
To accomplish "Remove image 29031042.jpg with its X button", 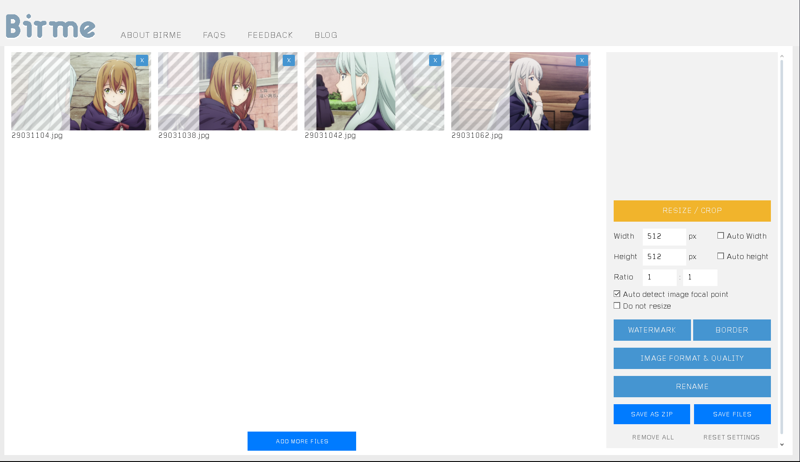I will click(x=435, y=60).
